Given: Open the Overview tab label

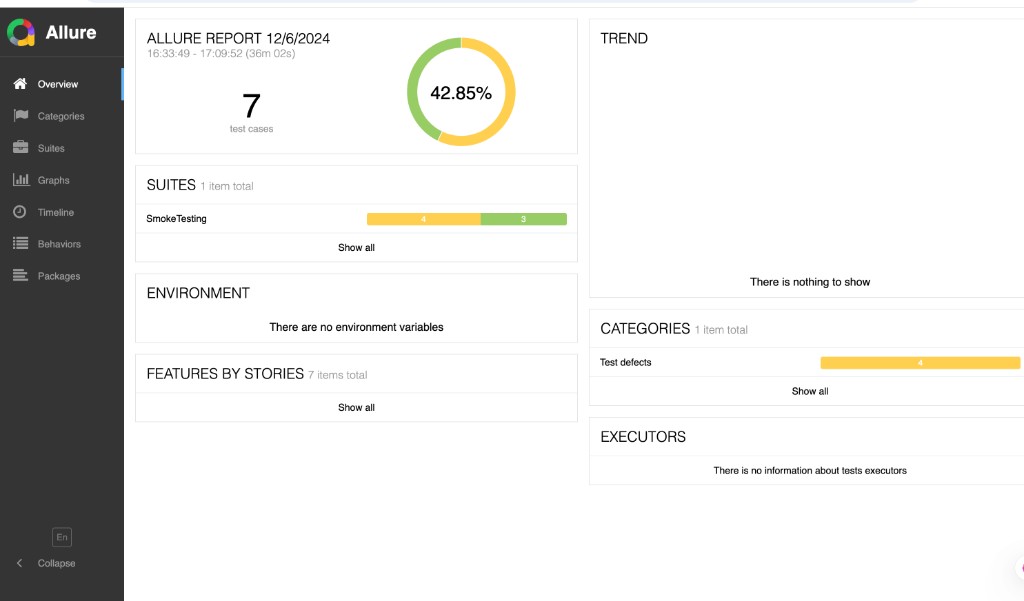Looking at the screenshot, I should [x=57, y=84].
